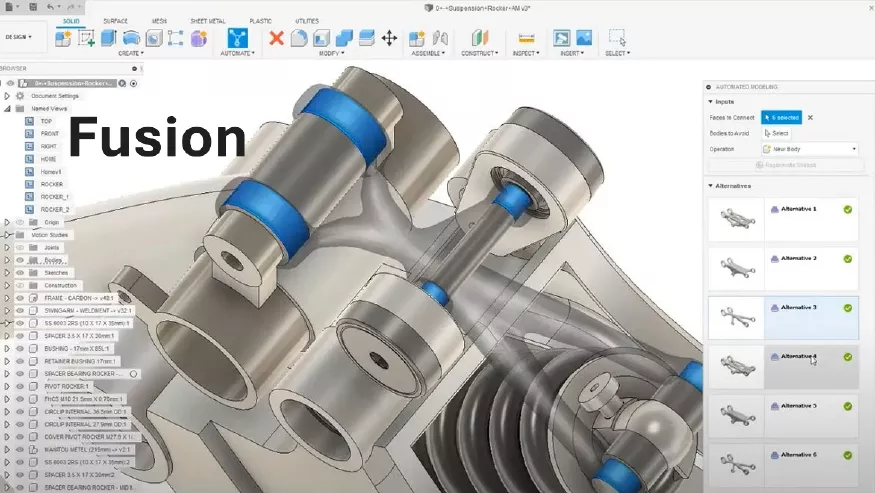Select the Offset Face tool
This screenshot has height=493, width=875.
click(367, 38)
